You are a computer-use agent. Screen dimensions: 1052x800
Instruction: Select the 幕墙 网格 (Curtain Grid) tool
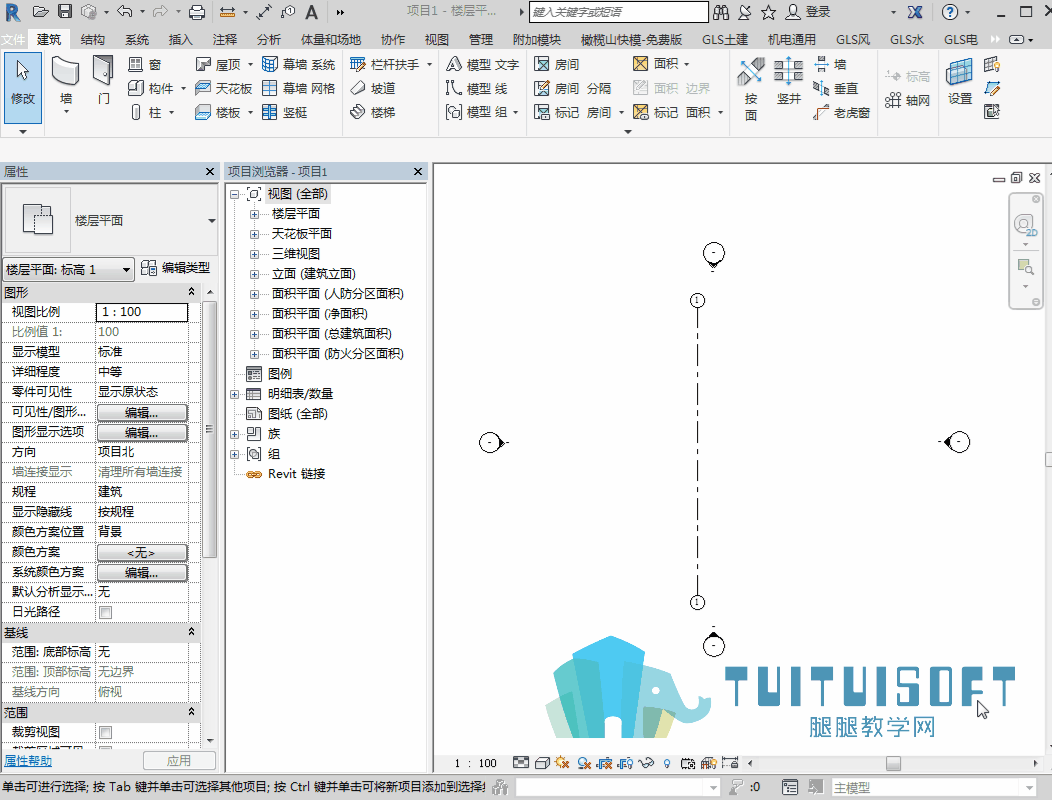(x=299, y=88)
